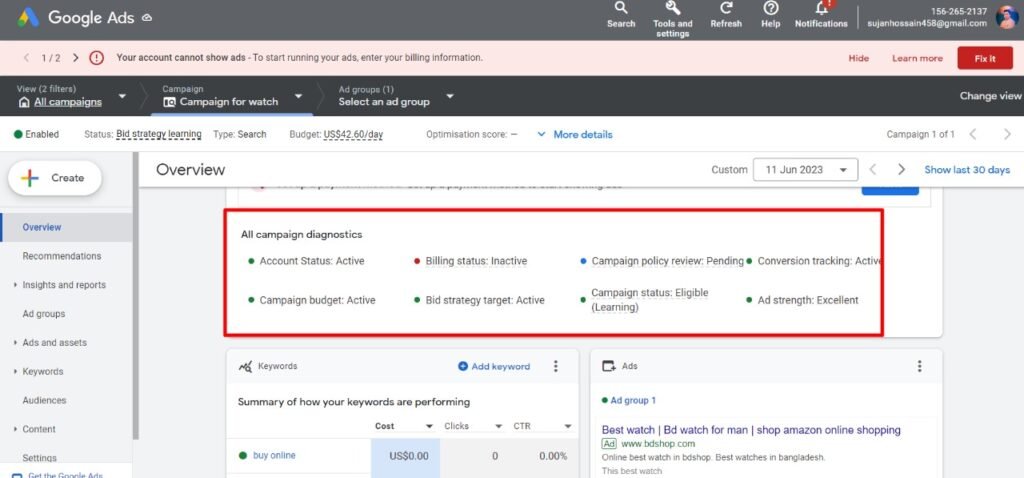
Task: Expand Insights and reports in sidebar
Action: tap(15, 285)
